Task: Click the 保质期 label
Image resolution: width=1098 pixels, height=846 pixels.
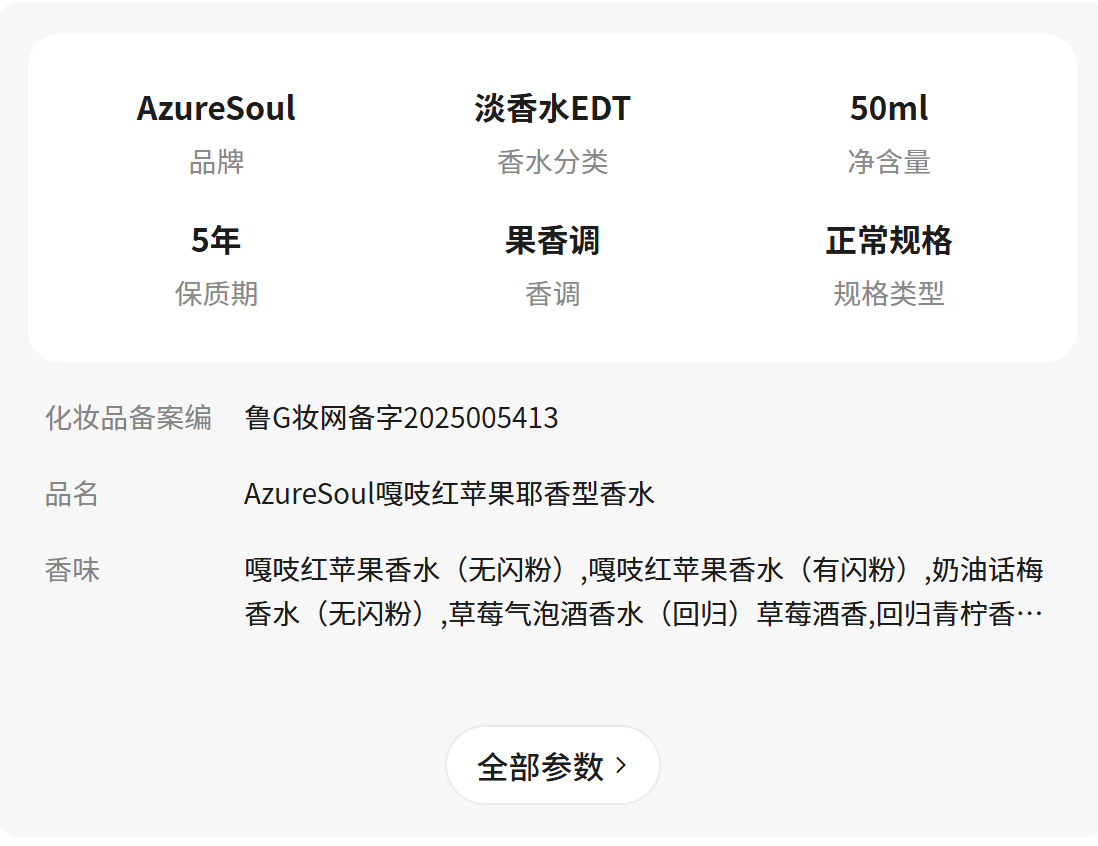Action: [x=216, y=294]
